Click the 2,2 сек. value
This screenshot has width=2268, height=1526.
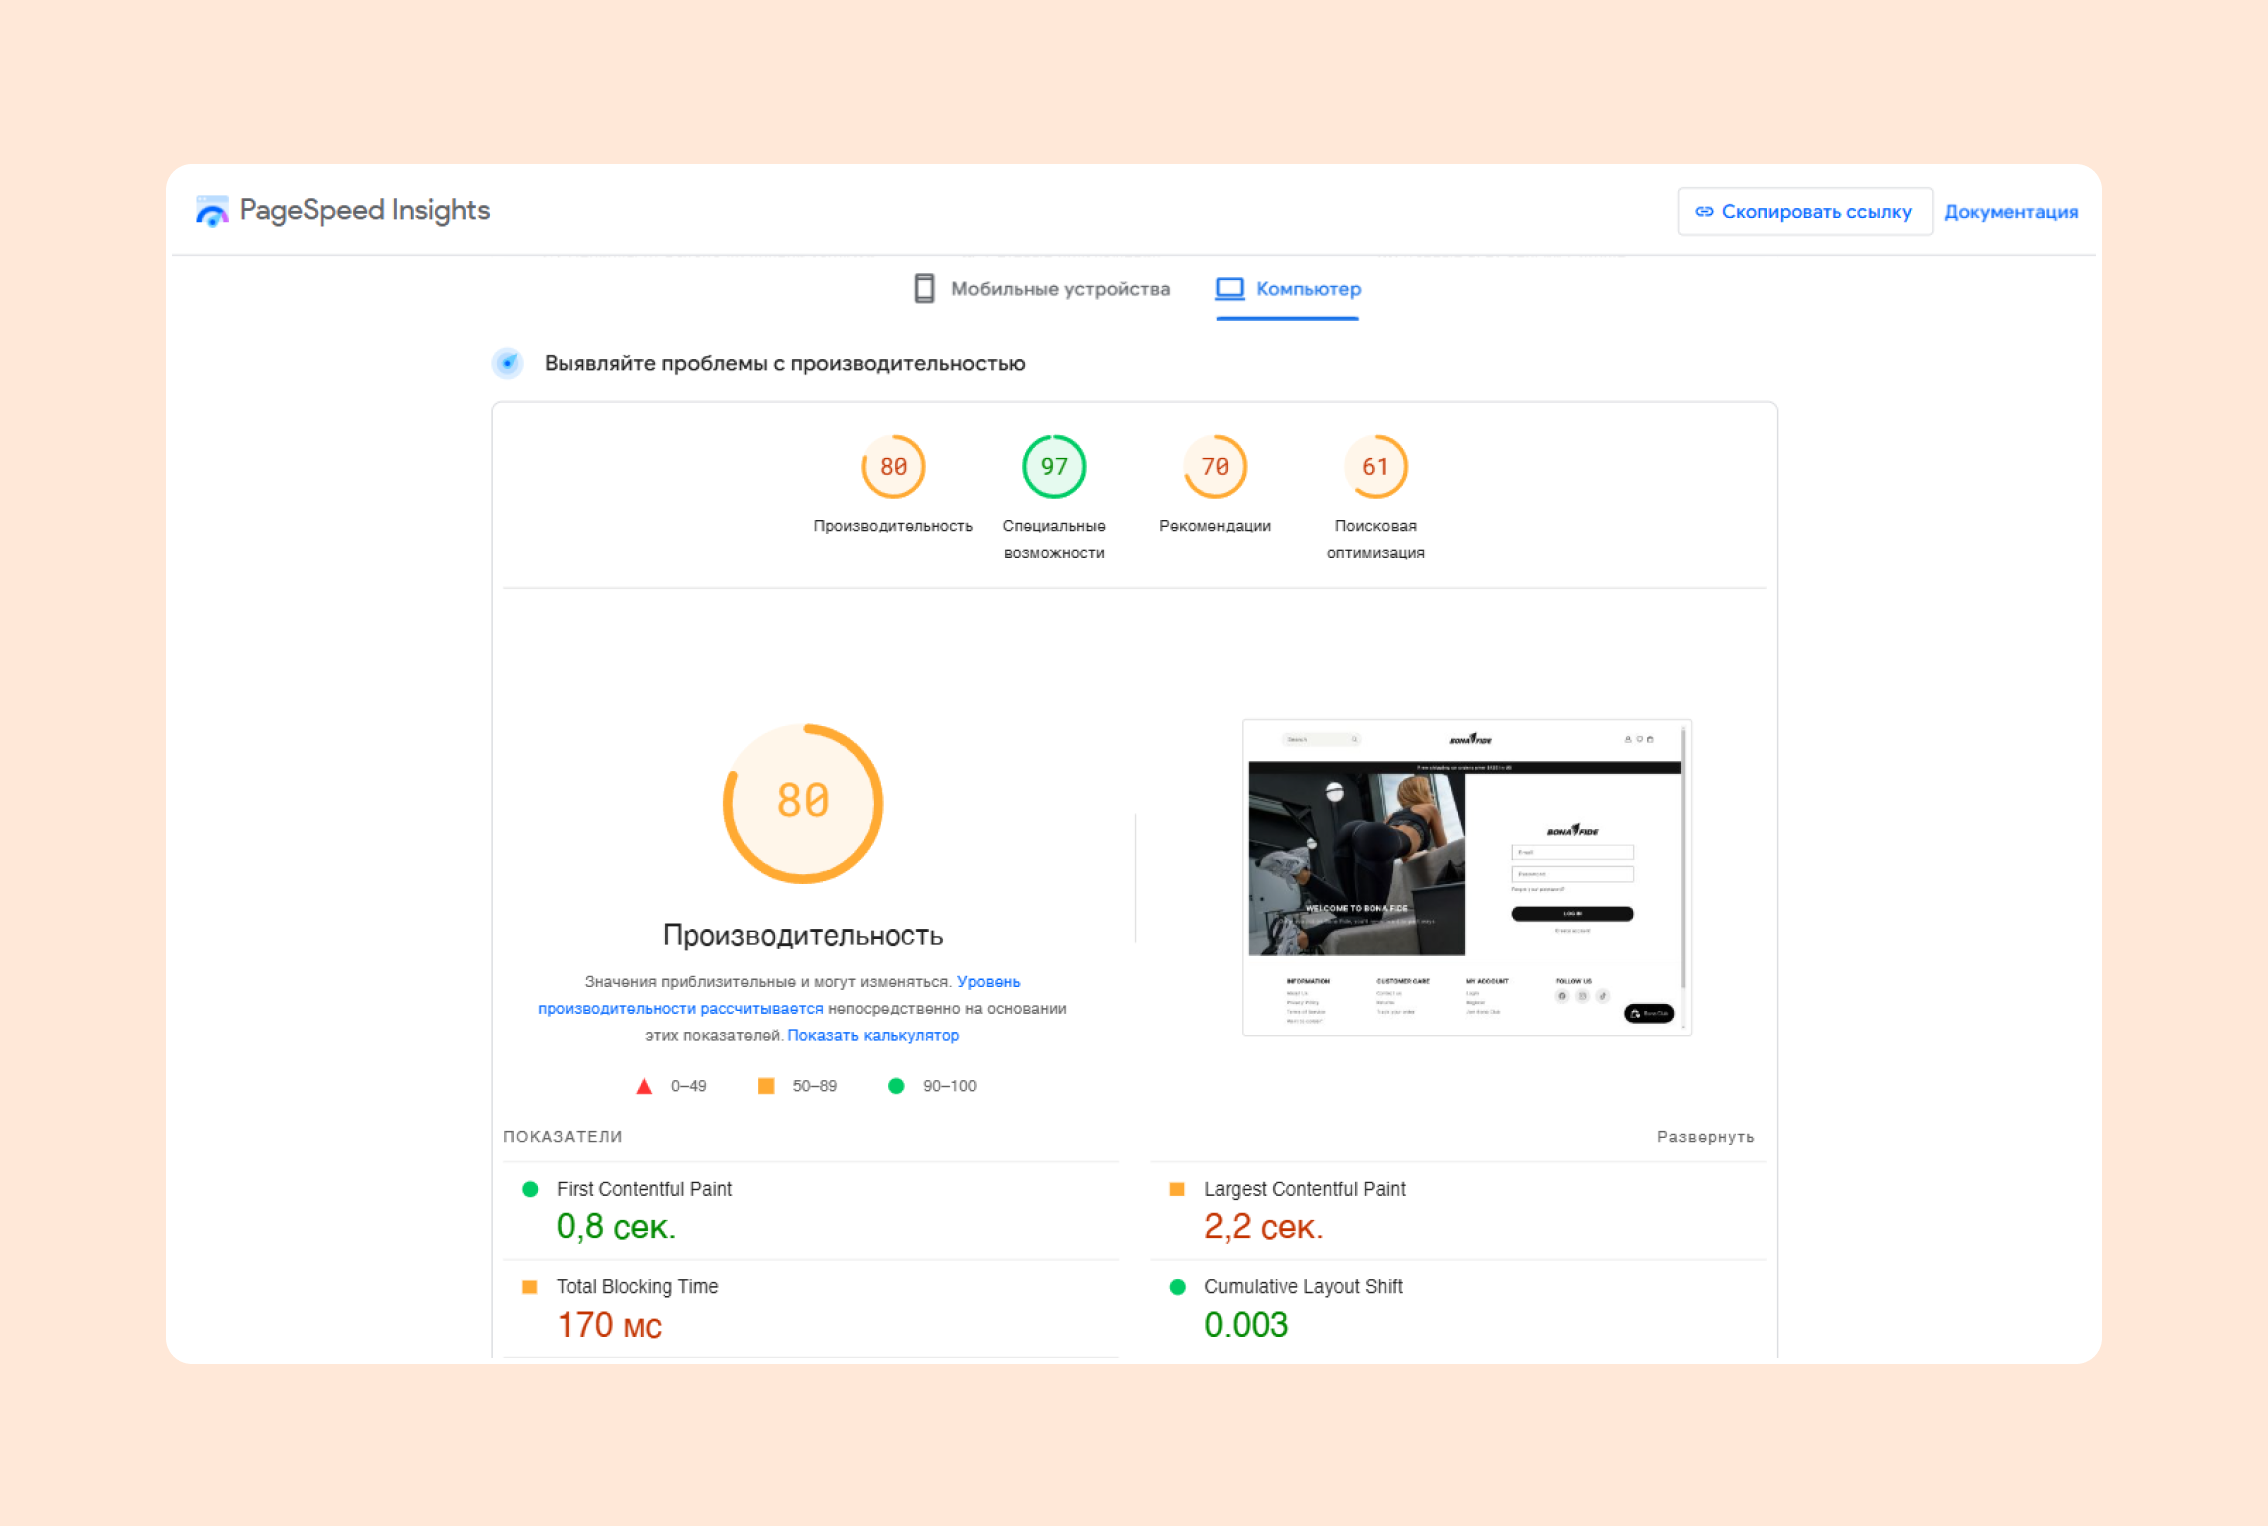pos(1263,1227)
